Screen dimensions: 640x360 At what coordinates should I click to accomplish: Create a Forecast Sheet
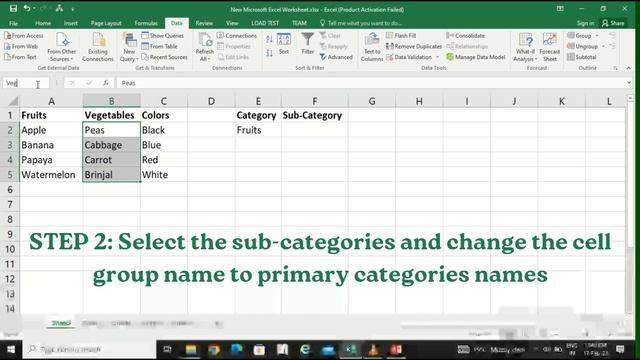549,47
